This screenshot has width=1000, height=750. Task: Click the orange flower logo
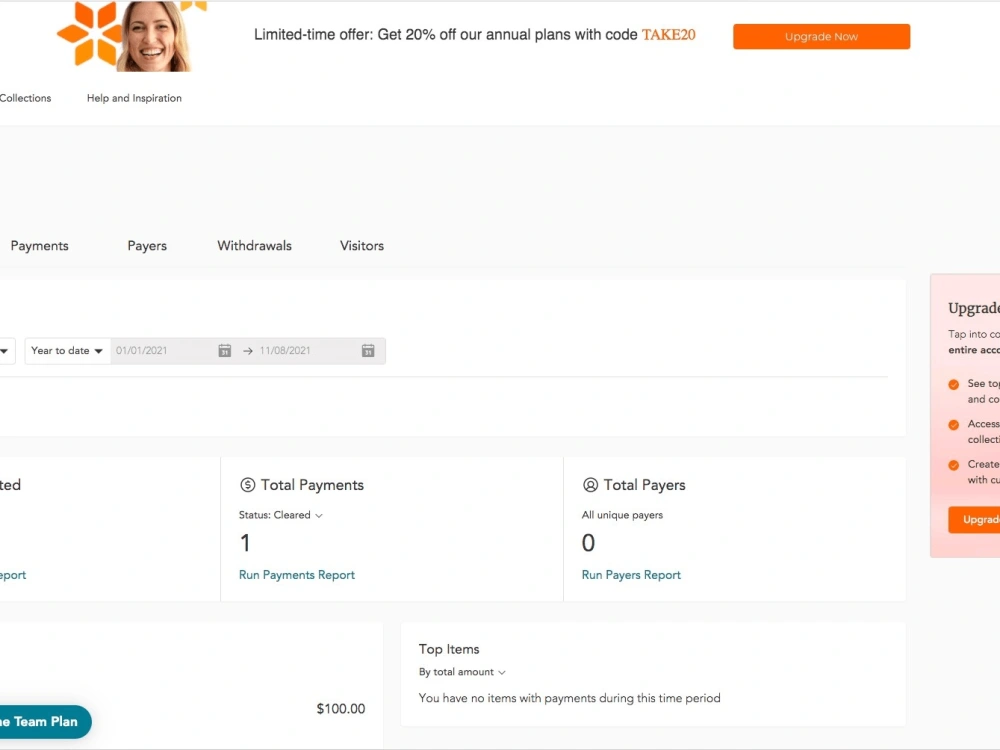(x=88, y=33)
